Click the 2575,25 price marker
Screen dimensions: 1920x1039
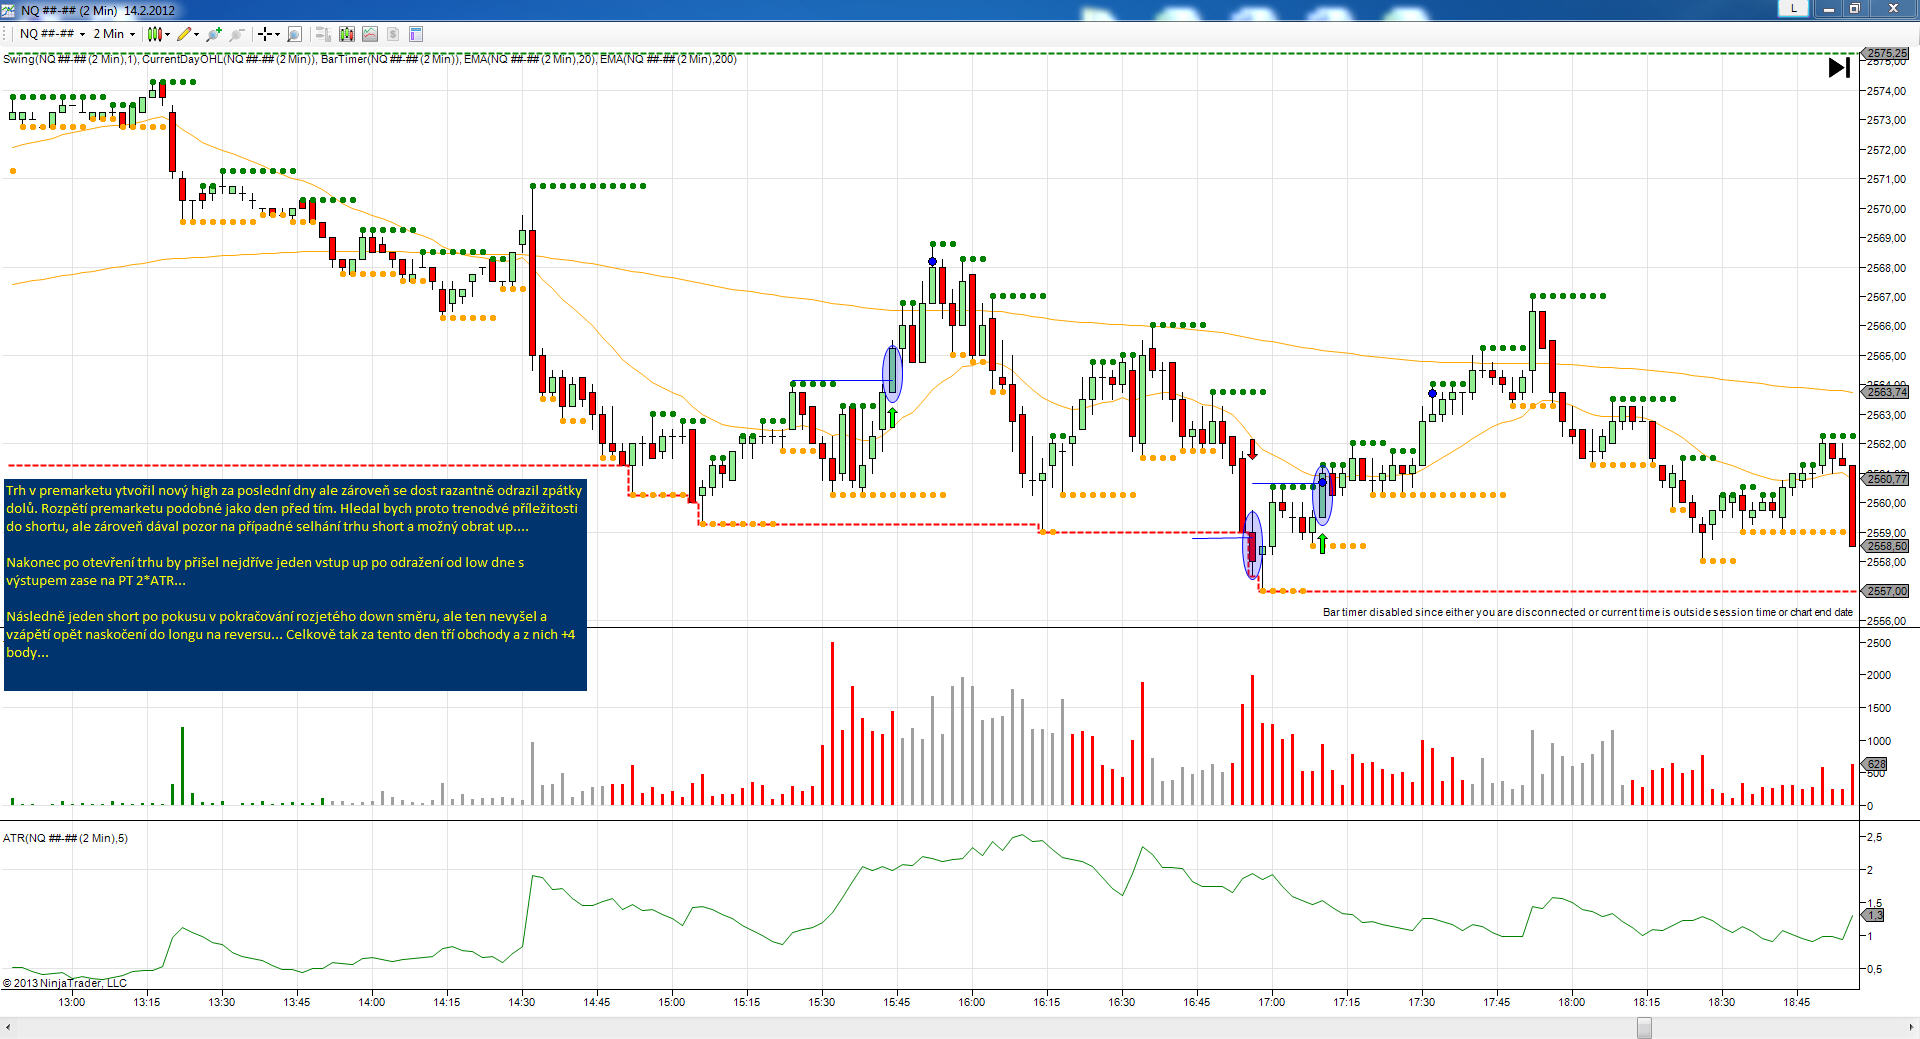1885,53
